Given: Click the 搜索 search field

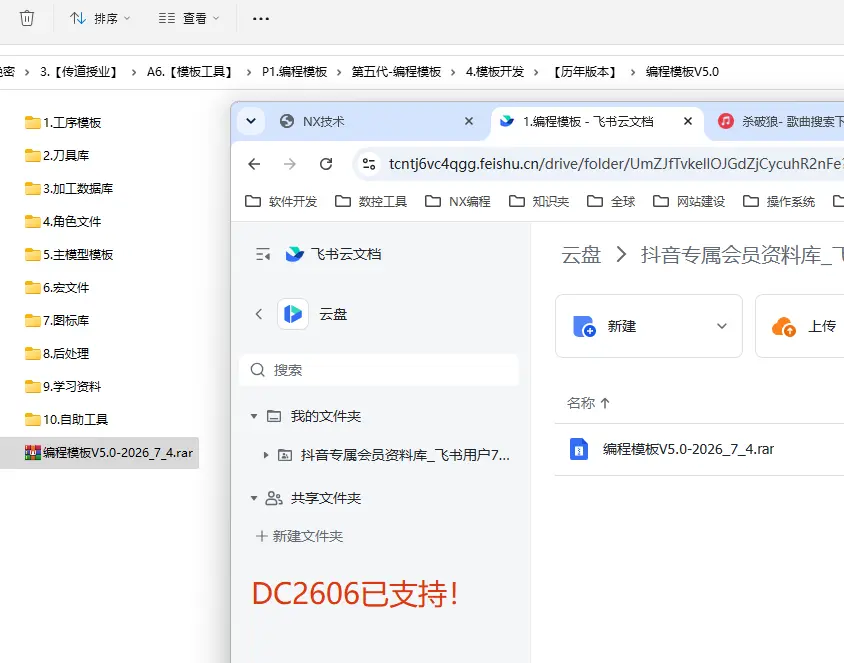Looking at the screenshot, I should tap(379, 370).
